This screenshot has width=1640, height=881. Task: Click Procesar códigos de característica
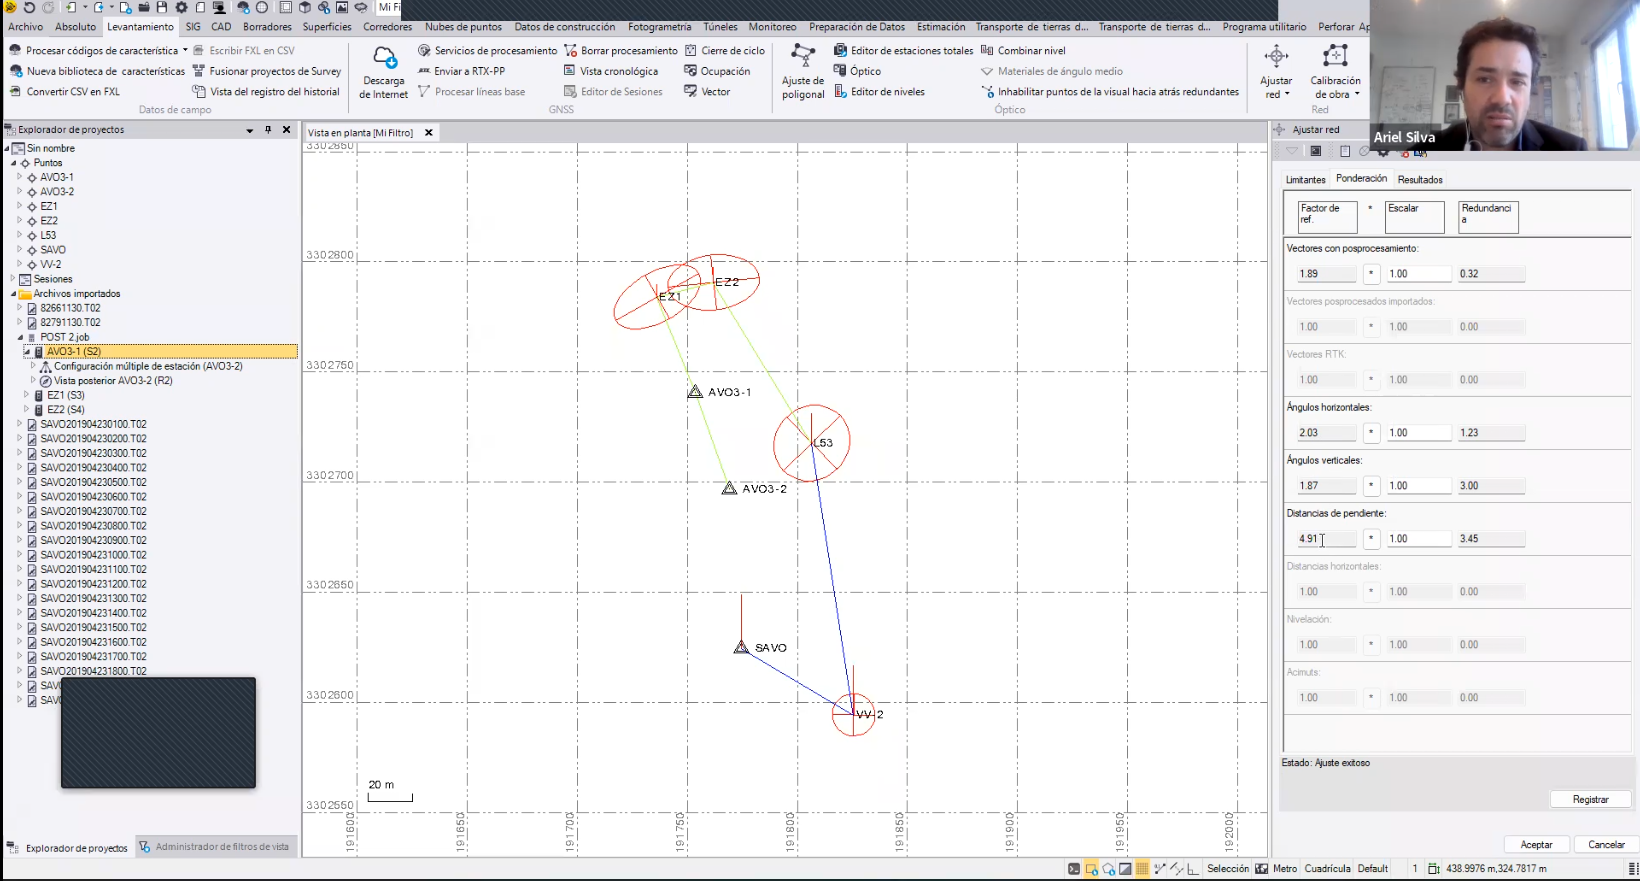(x=93, y=50)
